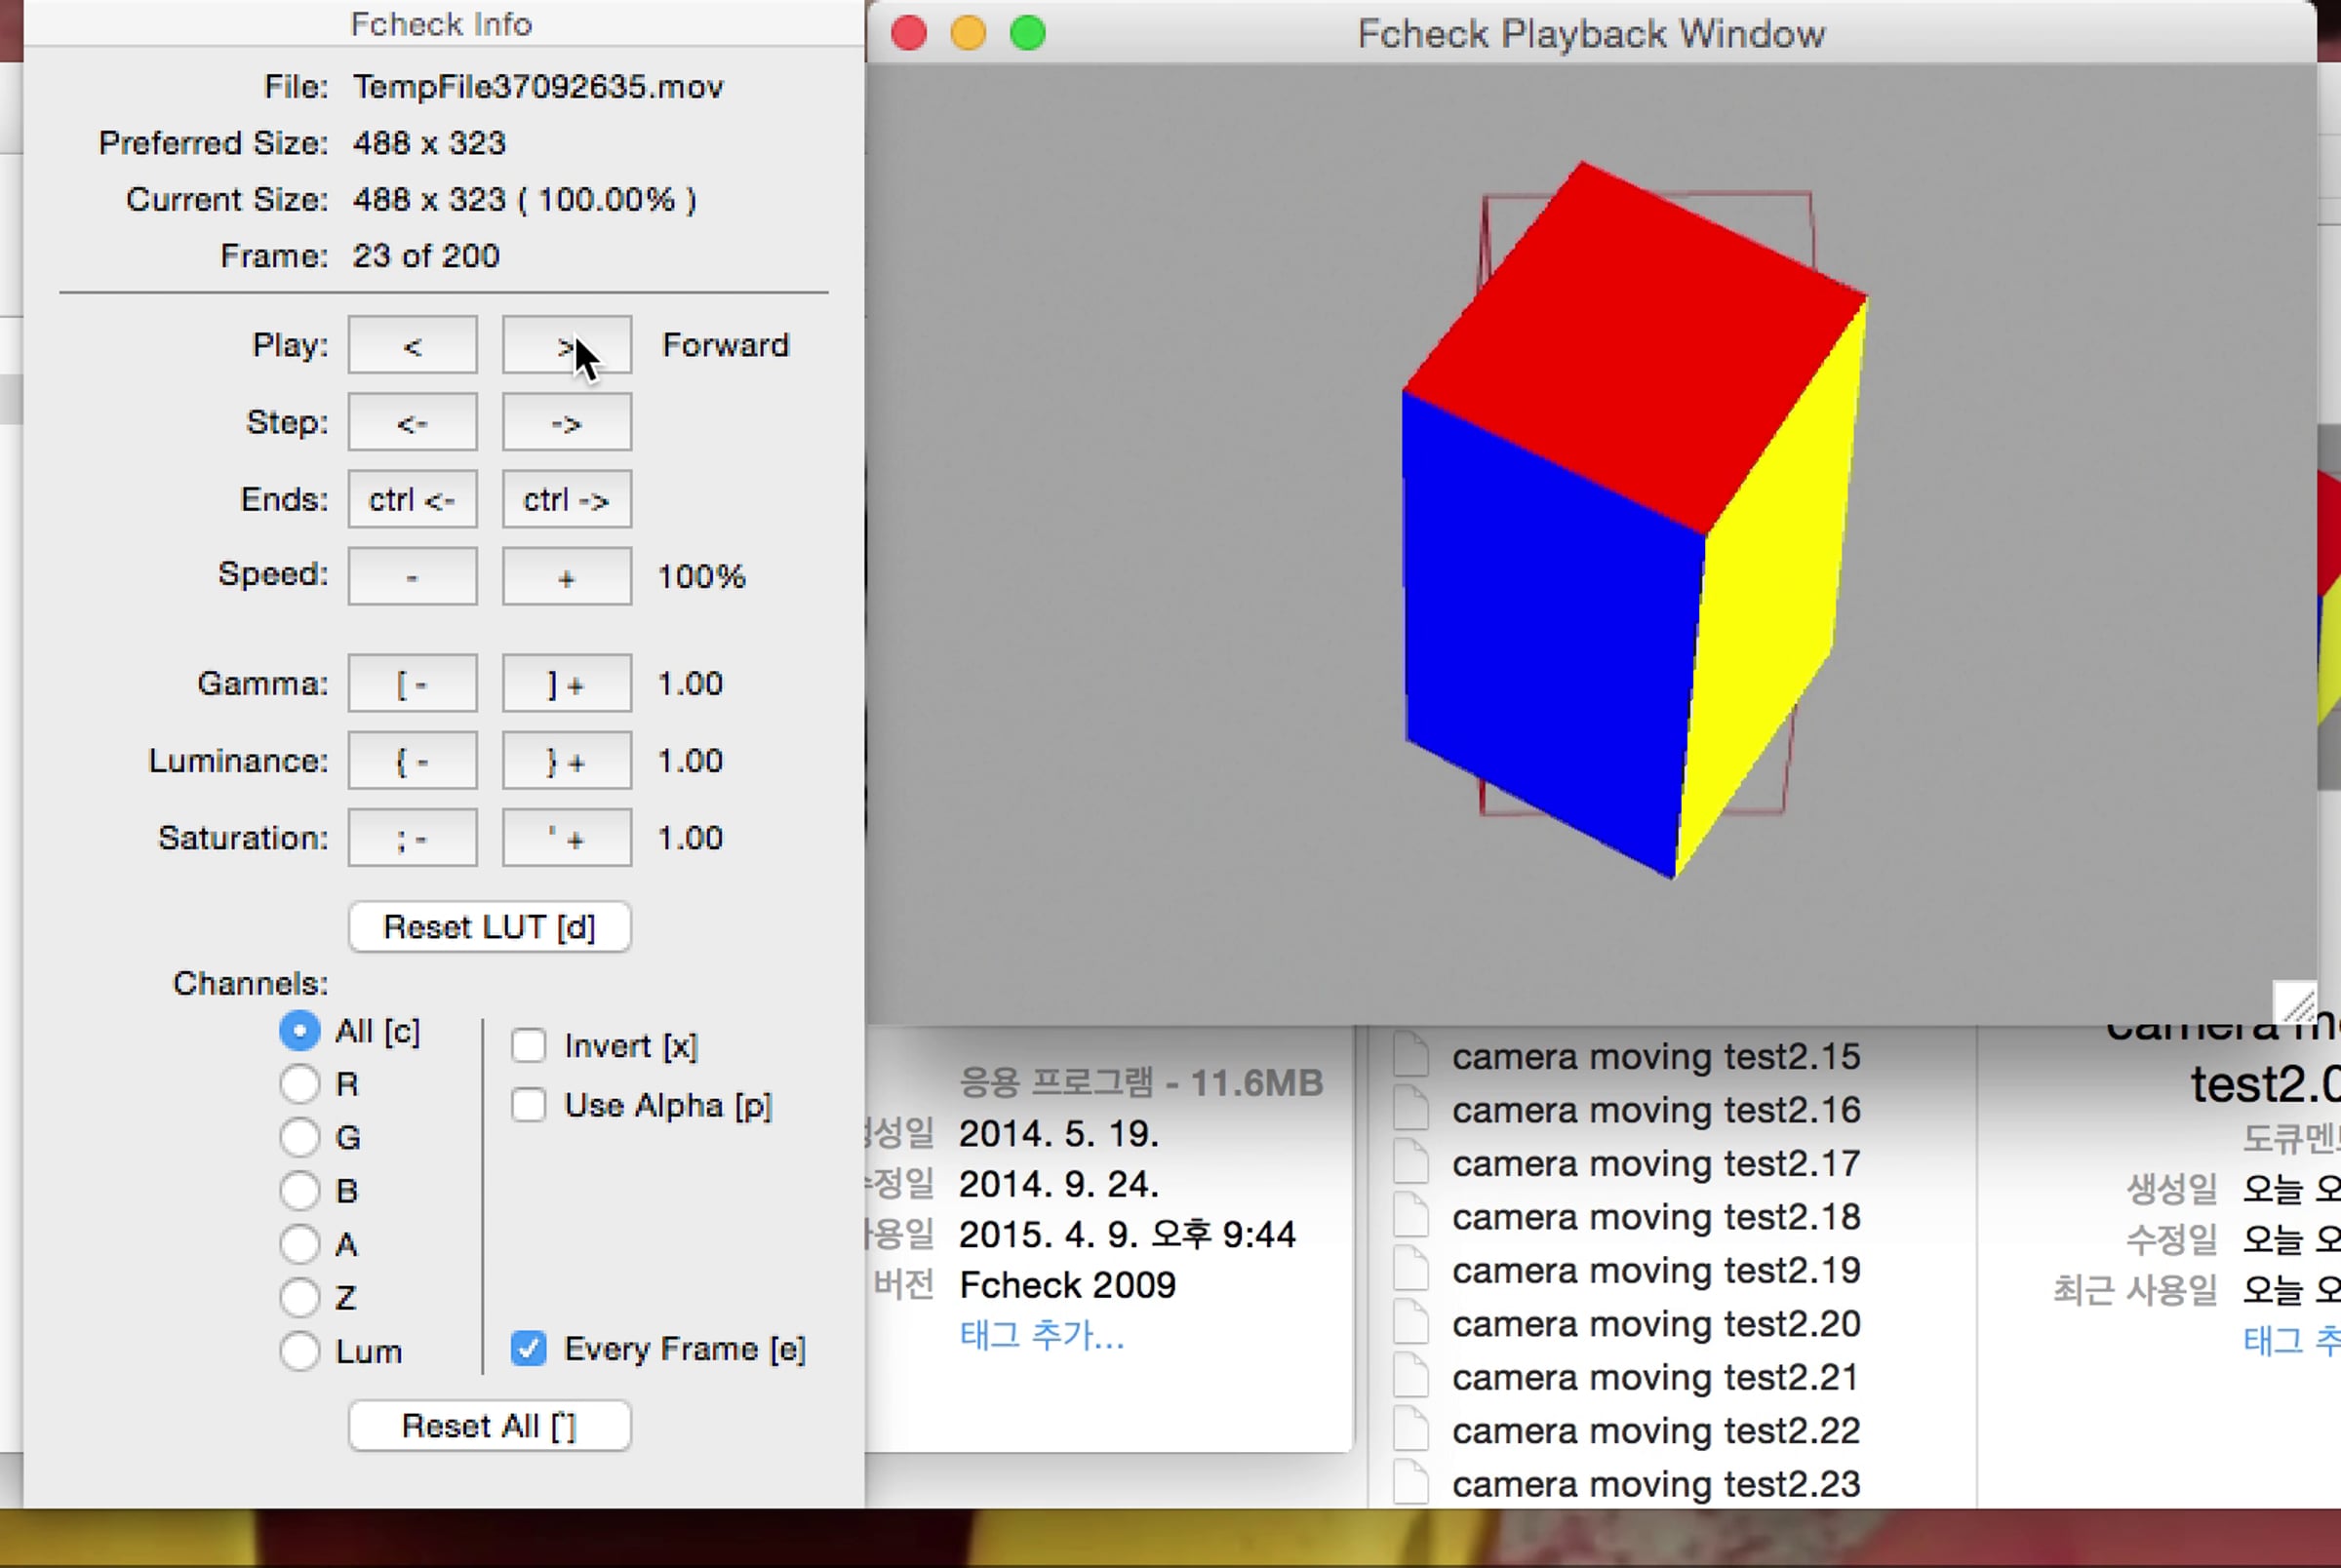Click the Speed value 100%
2341x1568 pixels.
(x=701, y=577)
